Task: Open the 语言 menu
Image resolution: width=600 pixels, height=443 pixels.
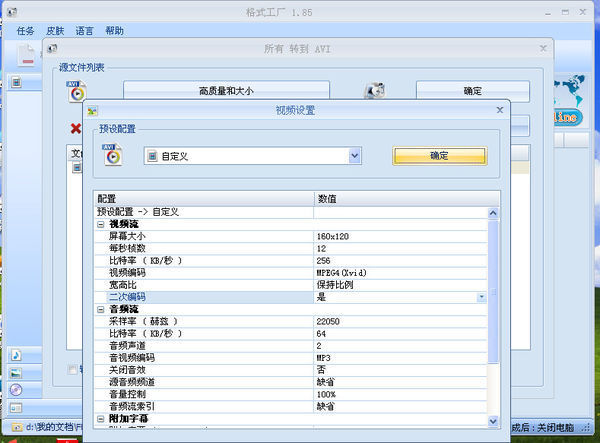Action: point(85,31)
